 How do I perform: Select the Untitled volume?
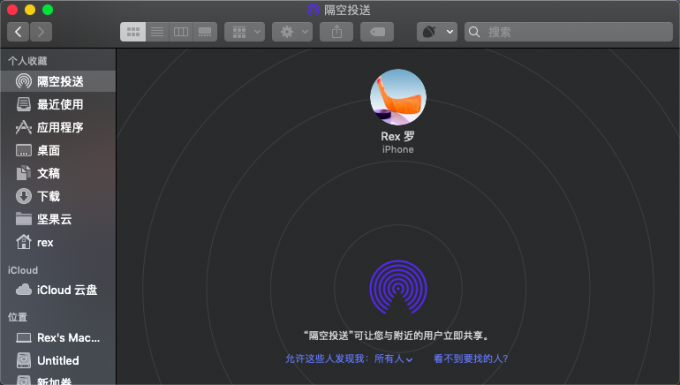coord(58,360)
